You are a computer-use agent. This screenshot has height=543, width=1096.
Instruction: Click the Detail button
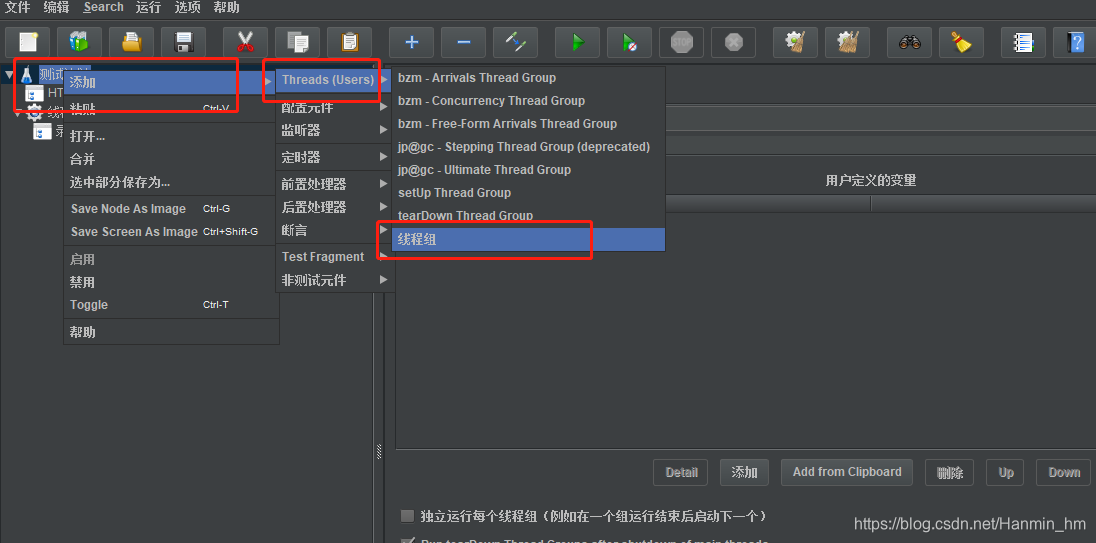(682, 472)
